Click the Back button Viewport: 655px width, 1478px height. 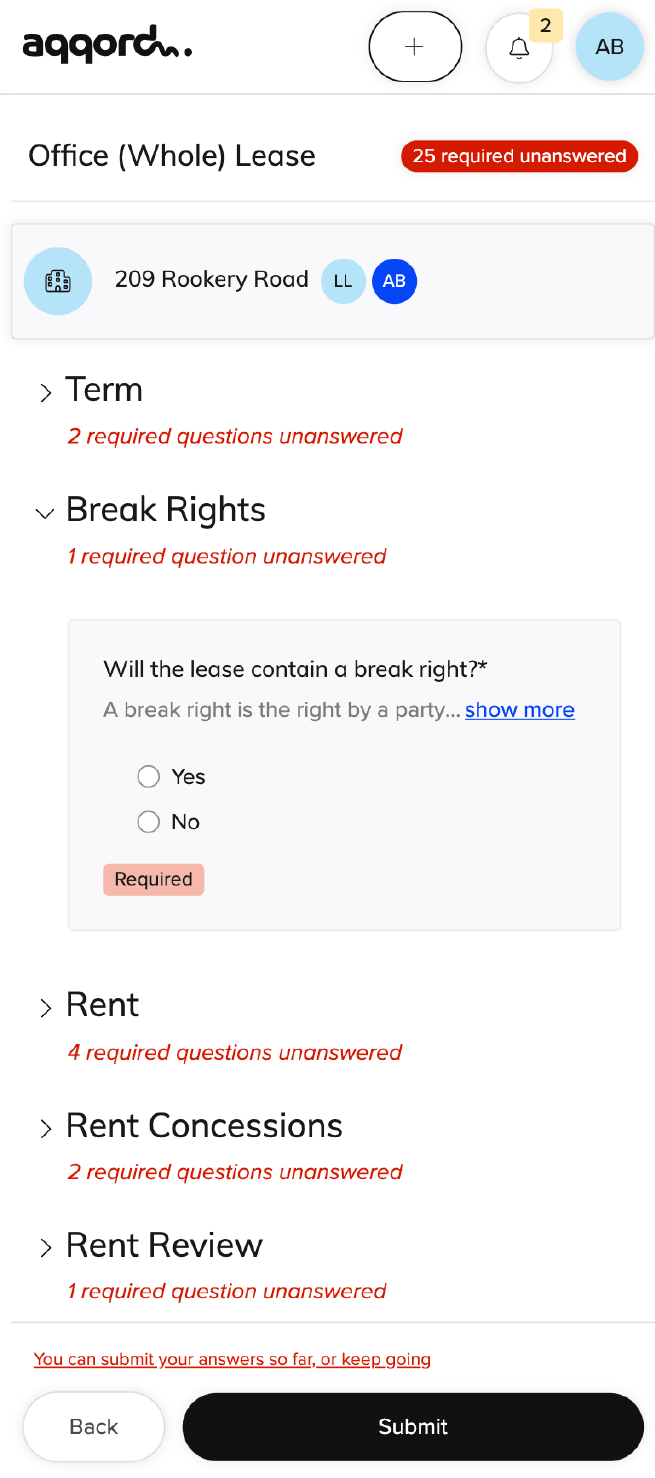(94, 1426)
